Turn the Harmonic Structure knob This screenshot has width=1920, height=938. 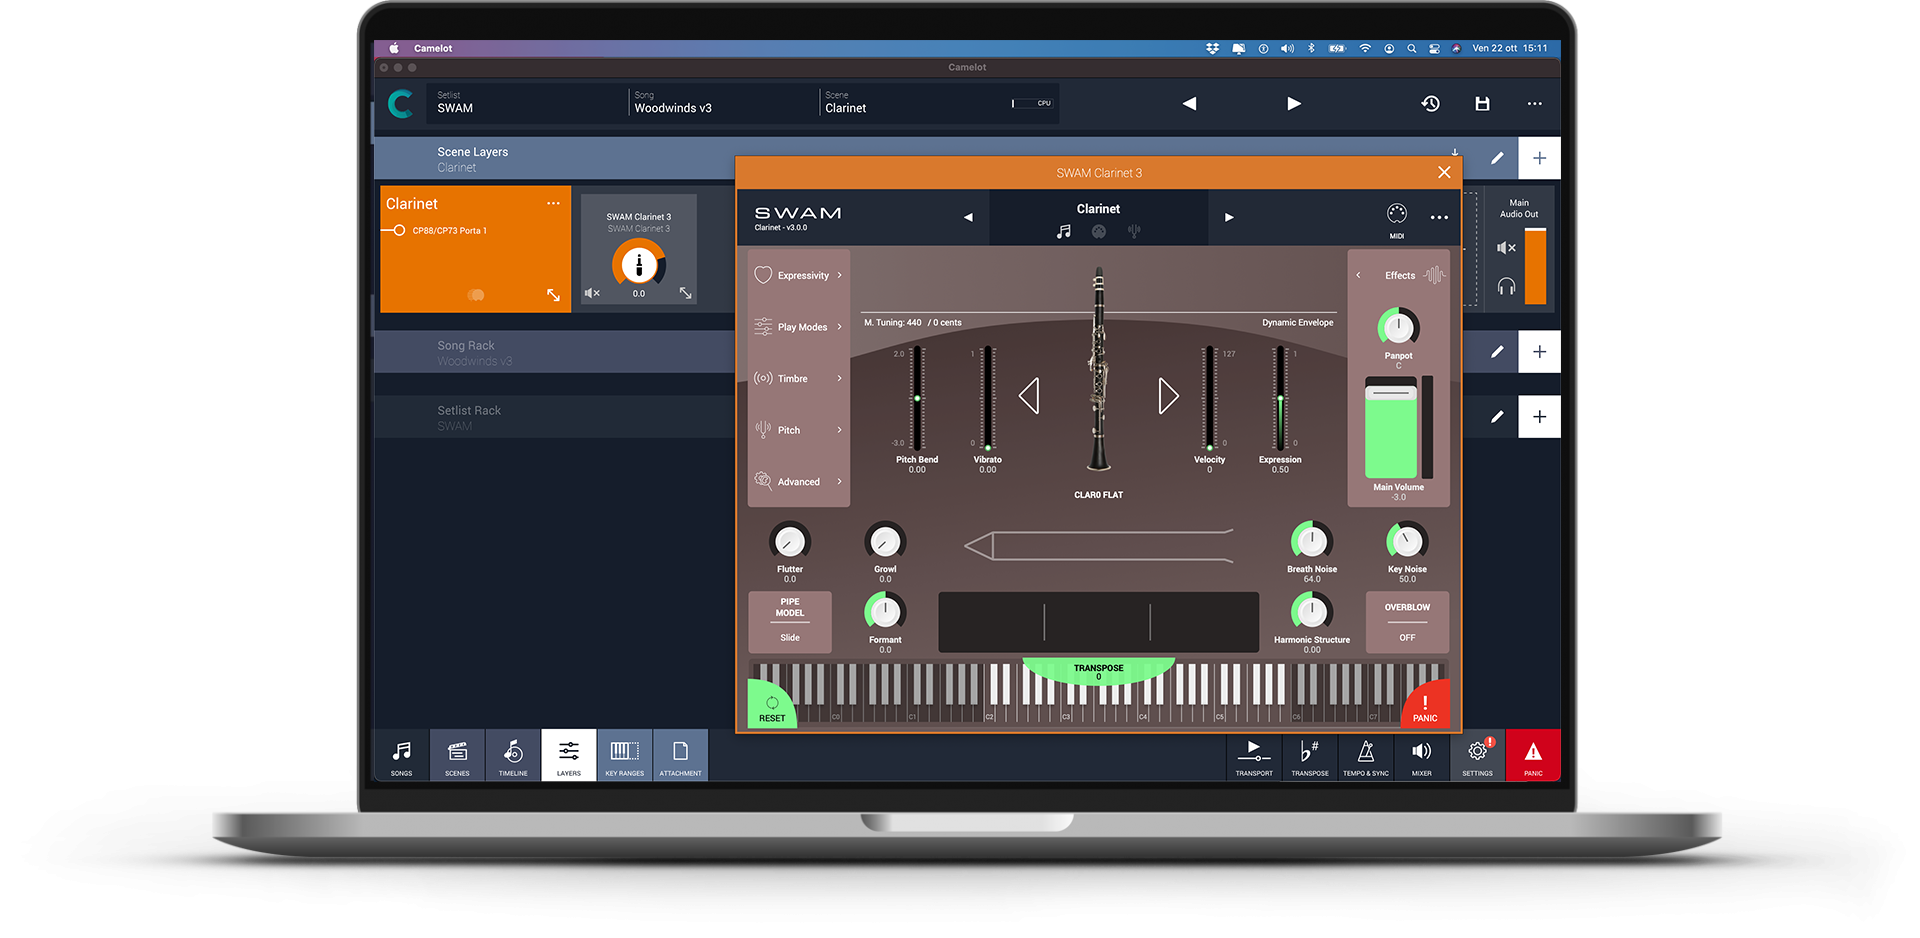1312,612
